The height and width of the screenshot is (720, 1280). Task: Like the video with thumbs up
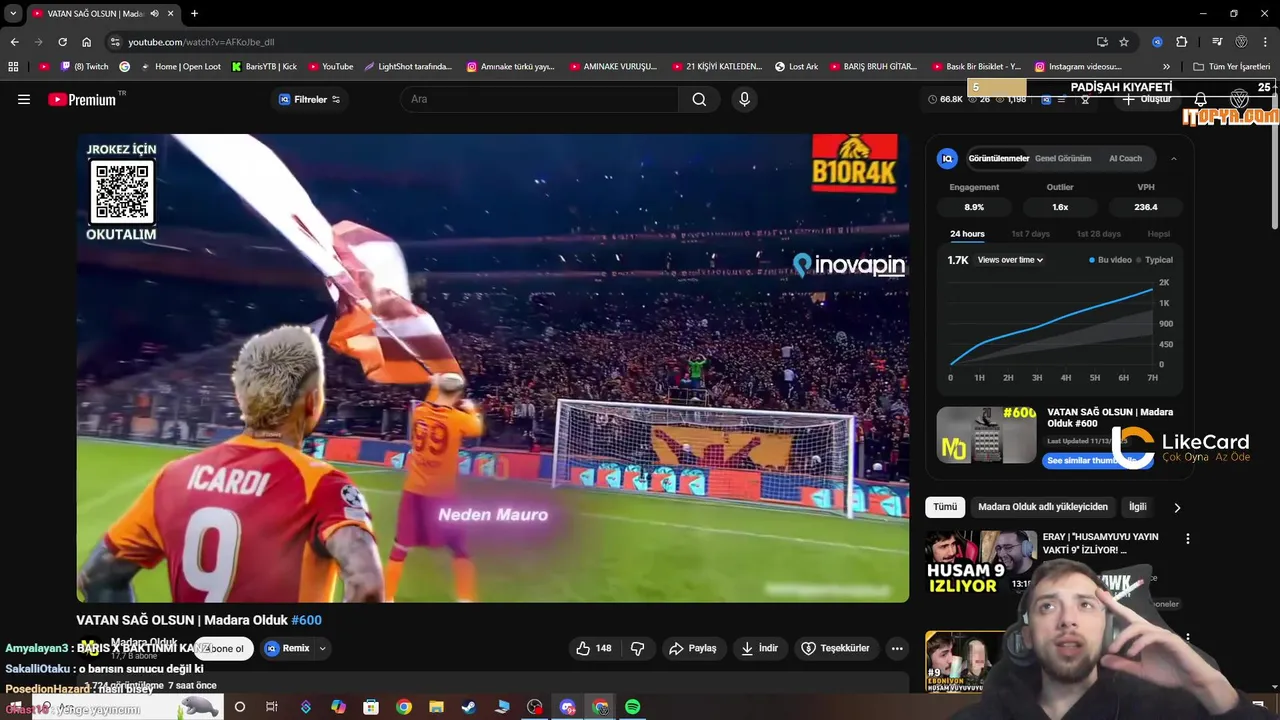[x=593, y=648]
